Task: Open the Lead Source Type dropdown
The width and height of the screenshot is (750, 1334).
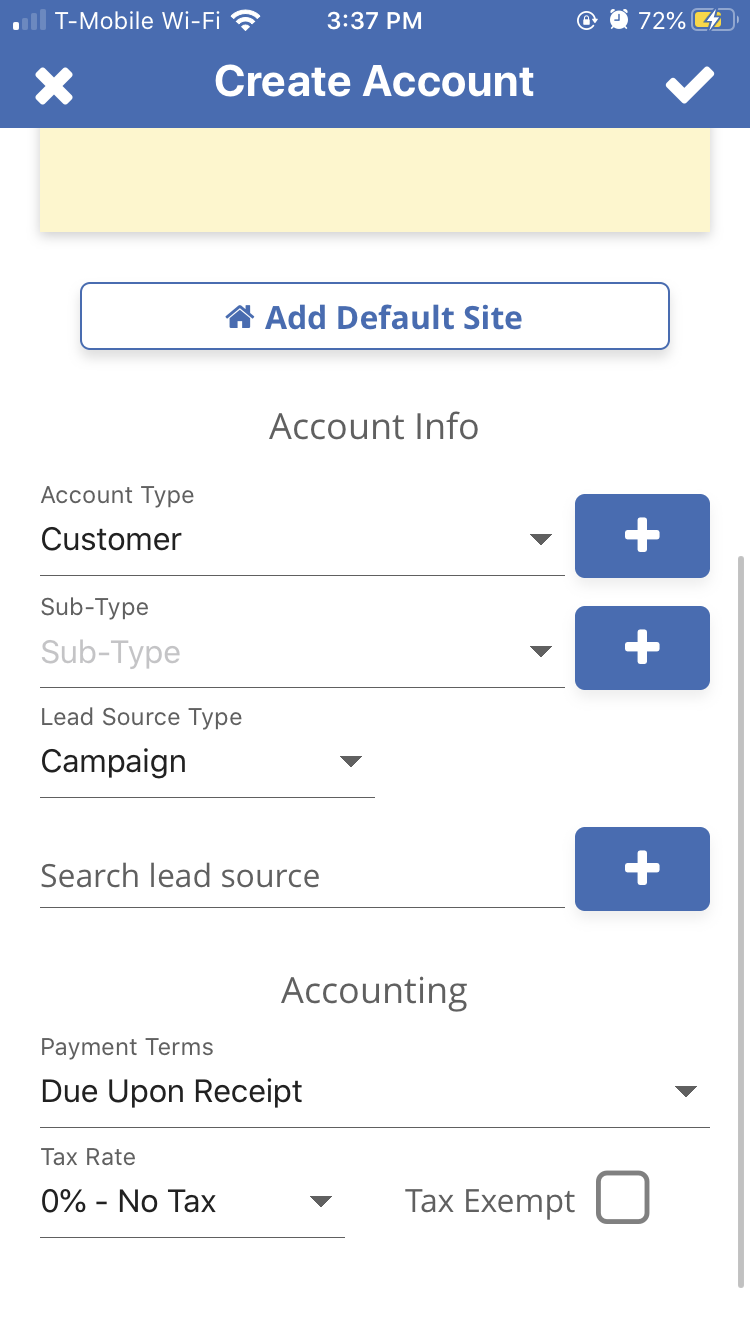Action: [206, 762]
